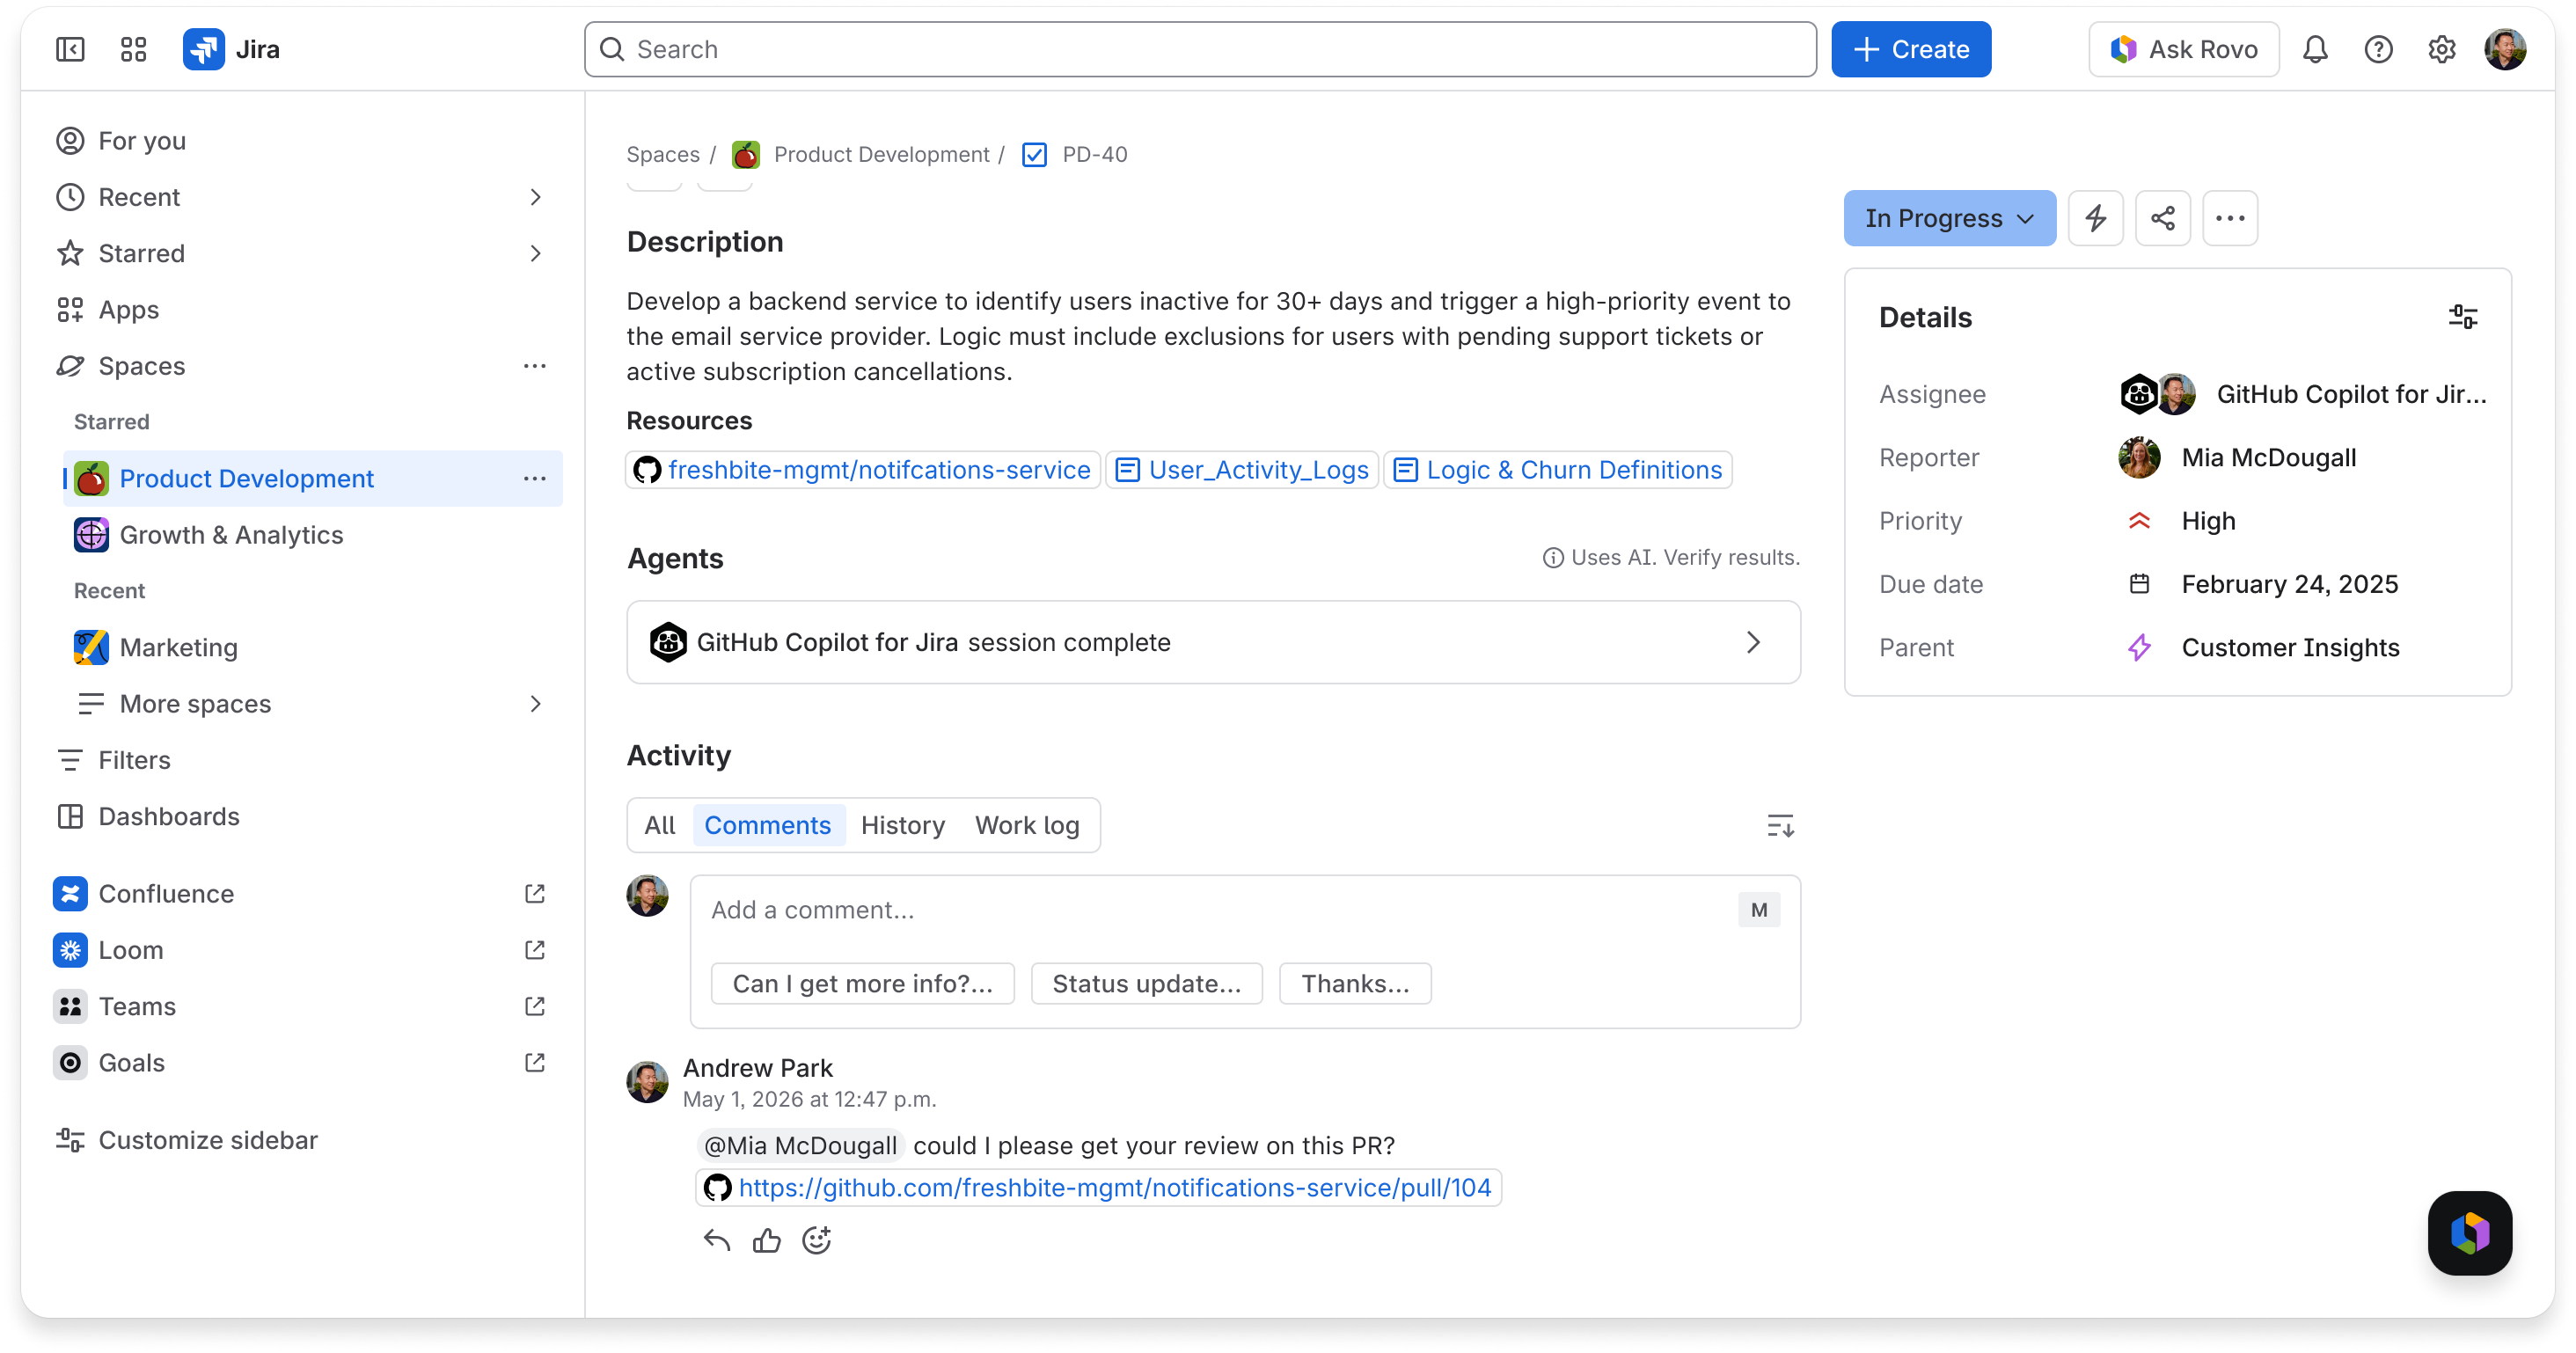Open the app switcher grid icon
This screenshot has height=1353, width=2576.
[133, 49]
